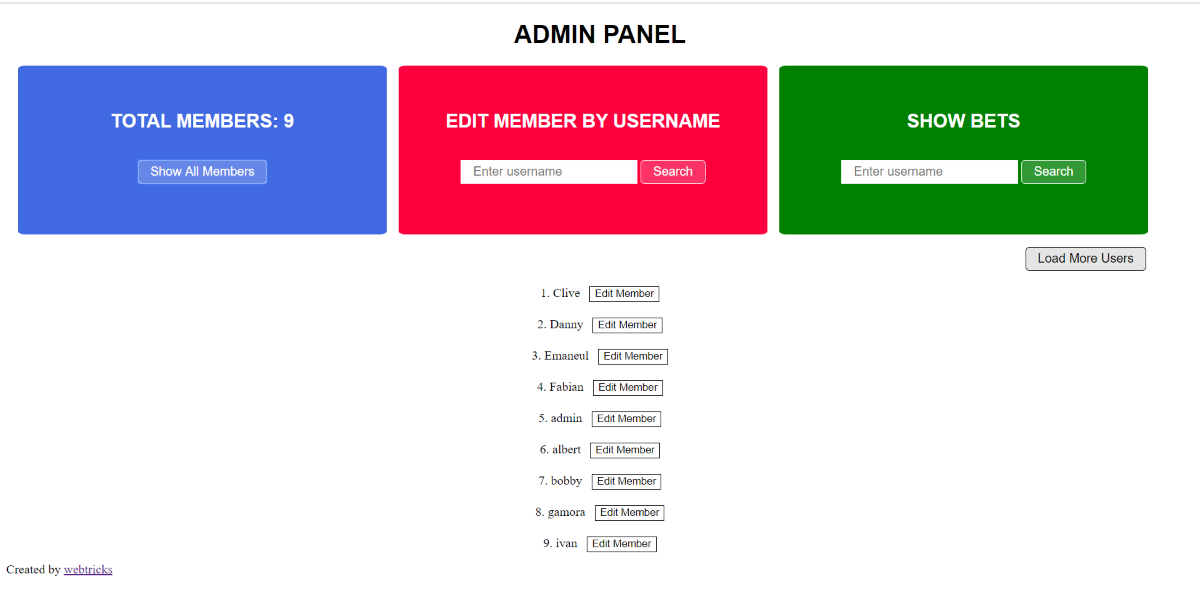
Task: Click the SHOW BETS card title
Action: [x=963, y=121]
